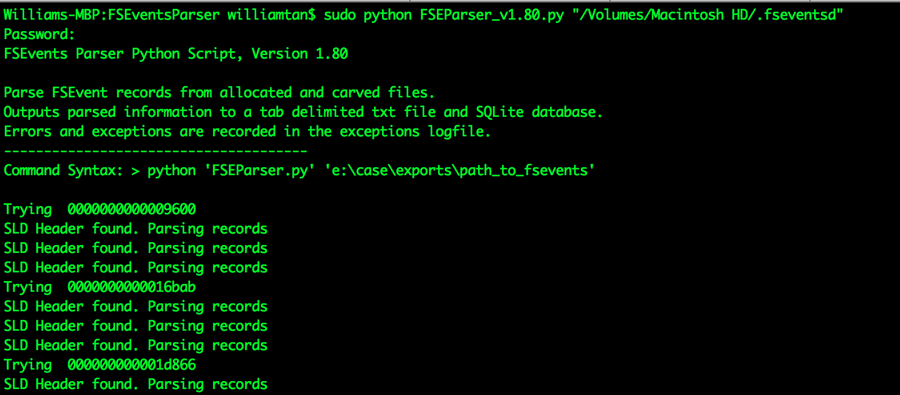The width and height of the screenshot is (900, 395).
Task: Click the word sudo in the command
Action: click(340, 16)
